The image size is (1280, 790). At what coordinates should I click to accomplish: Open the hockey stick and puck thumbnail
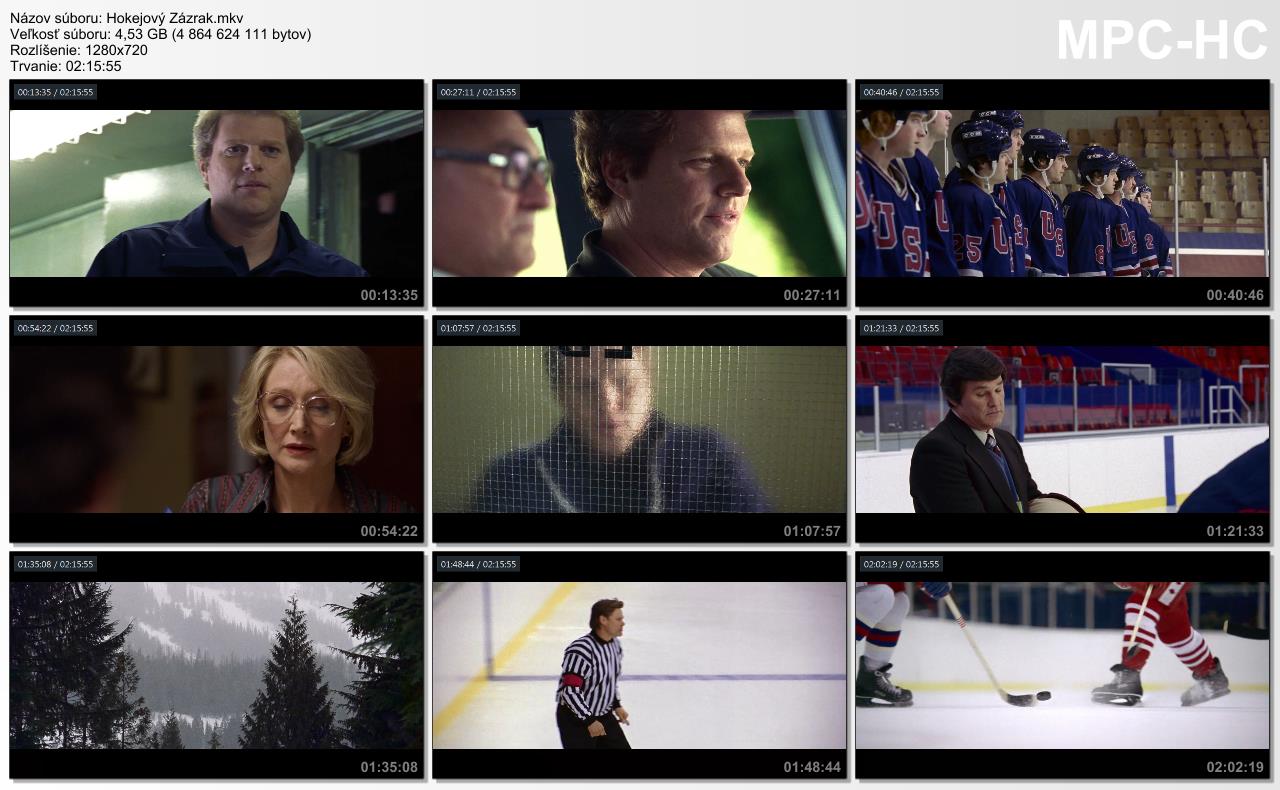pos(1062,665)
